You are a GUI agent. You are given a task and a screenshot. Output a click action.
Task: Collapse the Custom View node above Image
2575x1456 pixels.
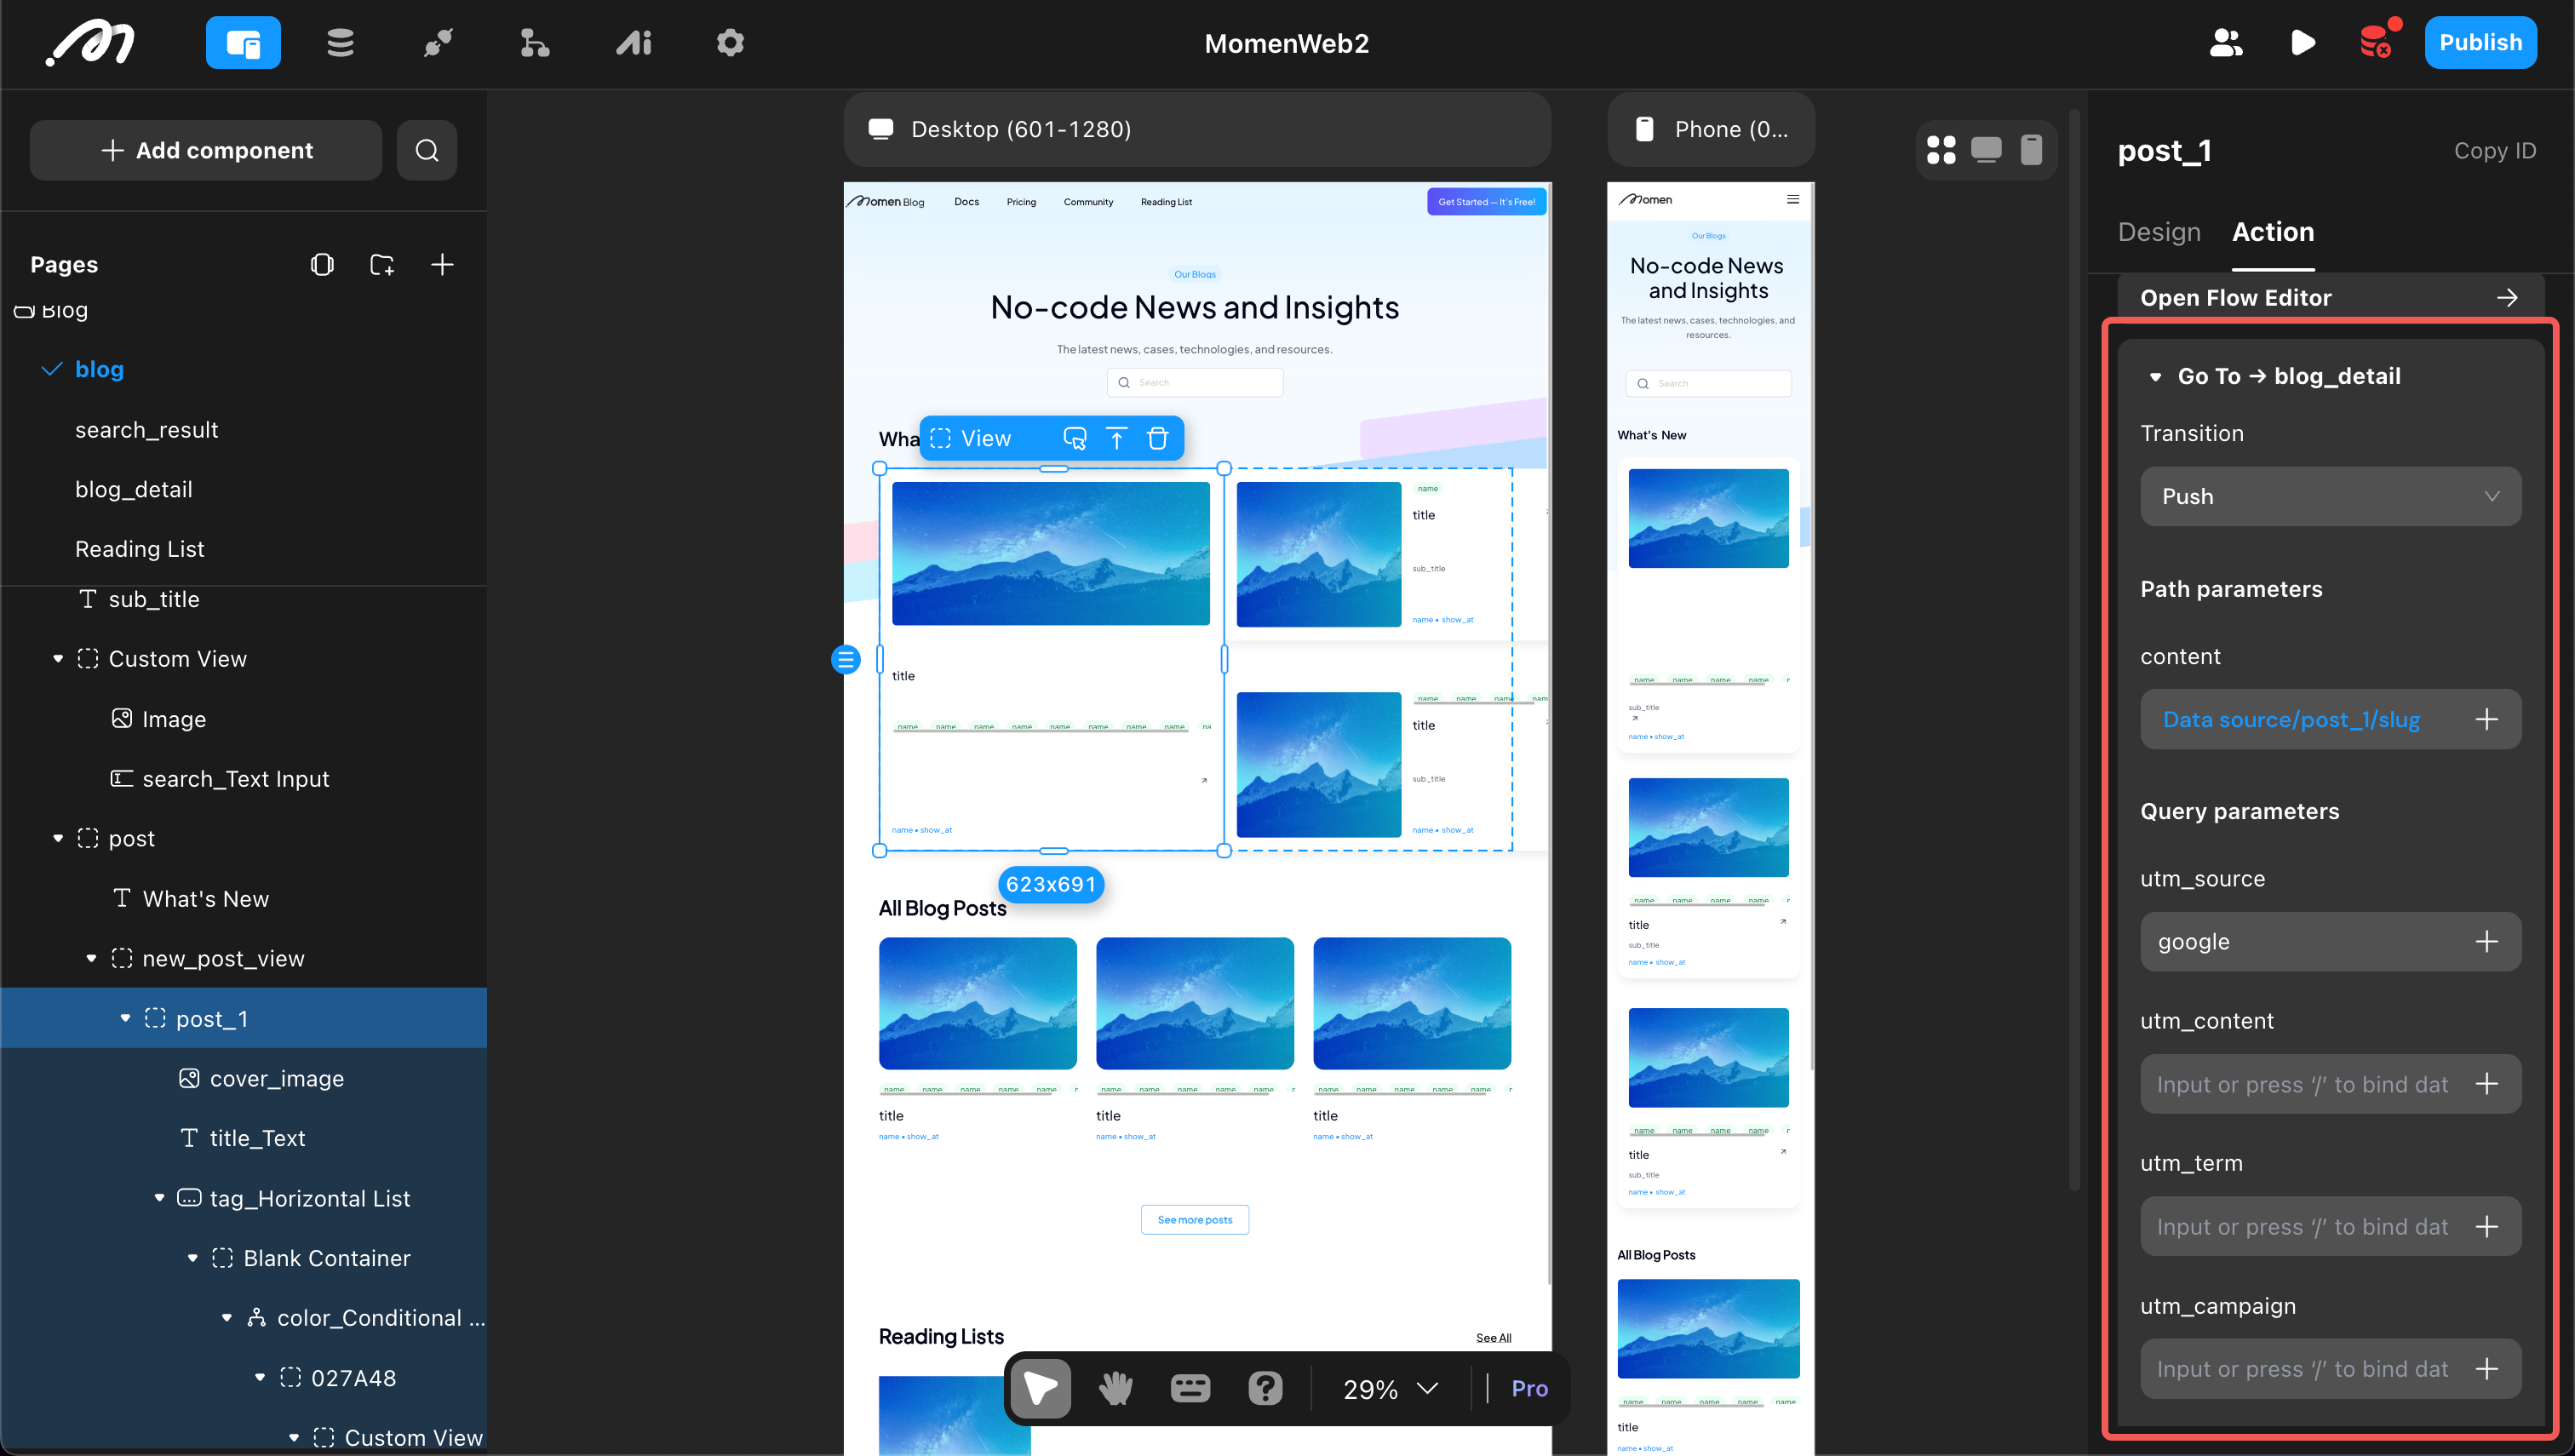pyautogui.click(x=58, y=659)
